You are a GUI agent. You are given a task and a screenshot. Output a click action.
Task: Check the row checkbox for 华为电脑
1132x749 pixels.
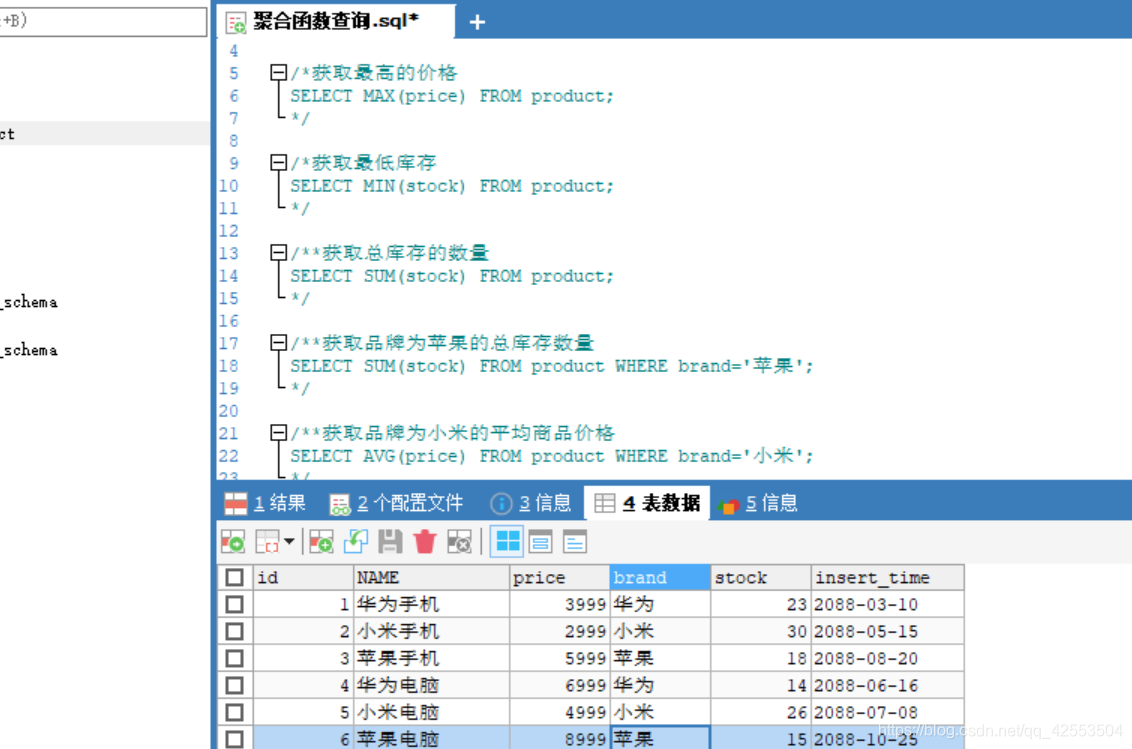[x=234, y=685]
